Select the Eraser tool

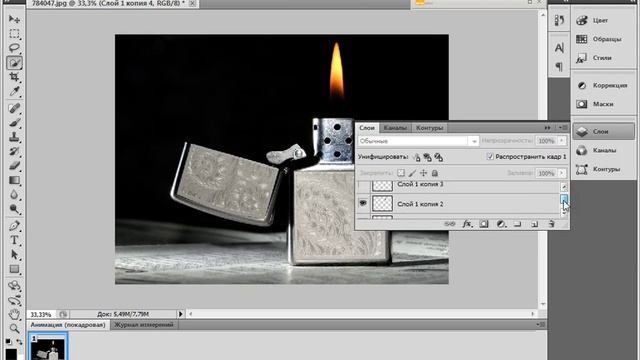click(14, 166)
